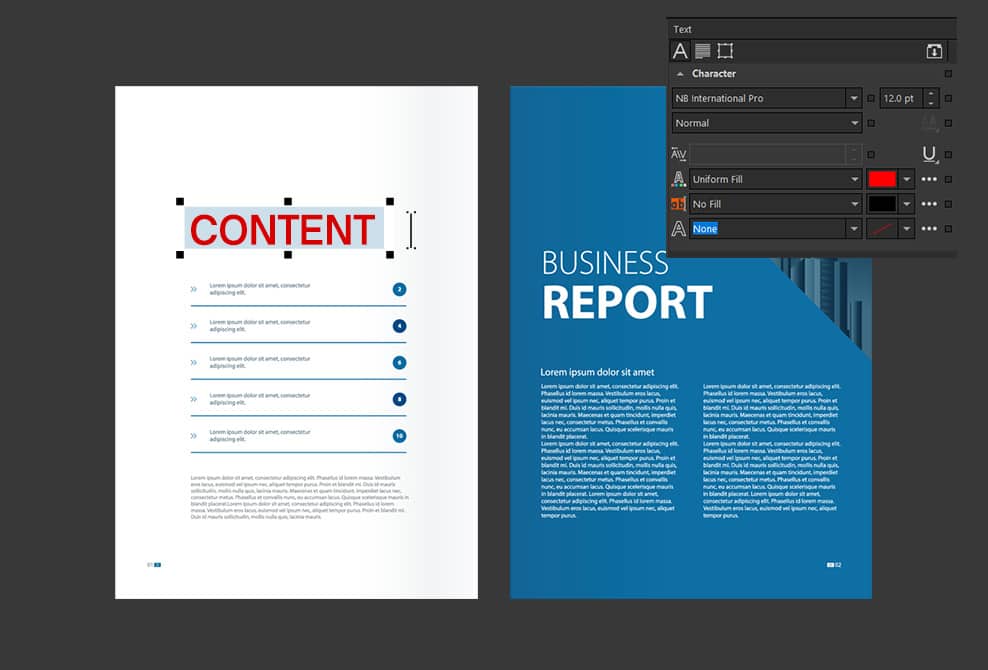The image size is (988, 670).
Task: Click the docker import icon beside Text tabs
Action: coord(934,51)
